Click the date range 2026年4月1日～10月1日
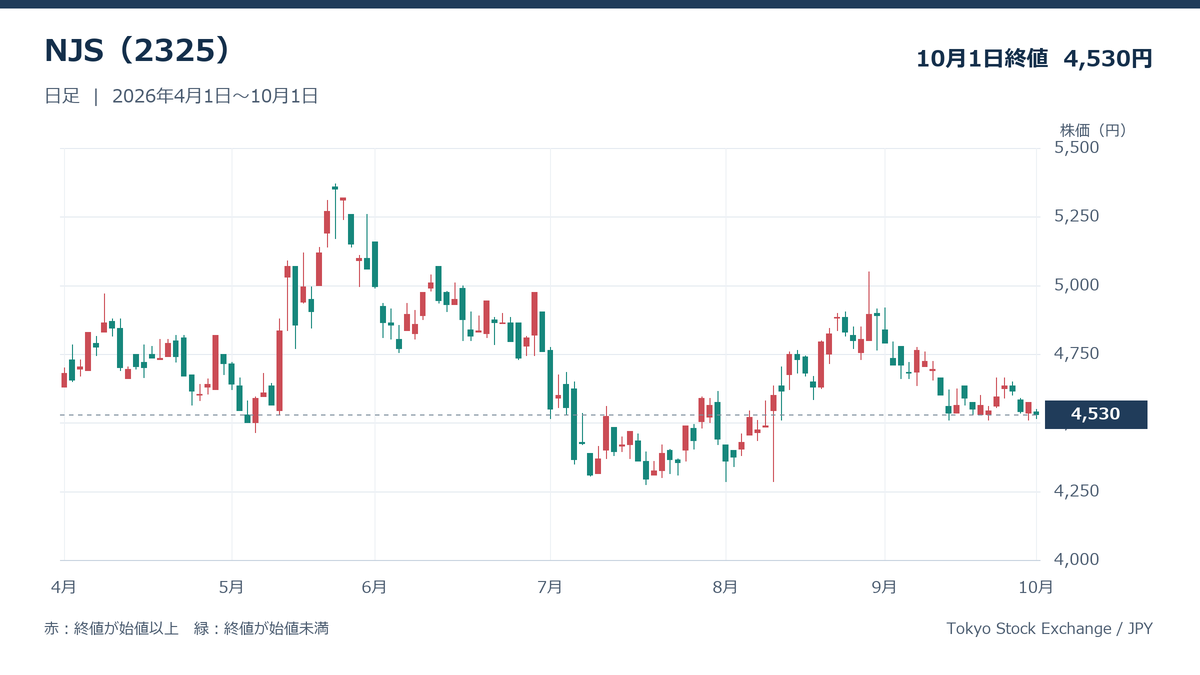 tap(215, 96)
